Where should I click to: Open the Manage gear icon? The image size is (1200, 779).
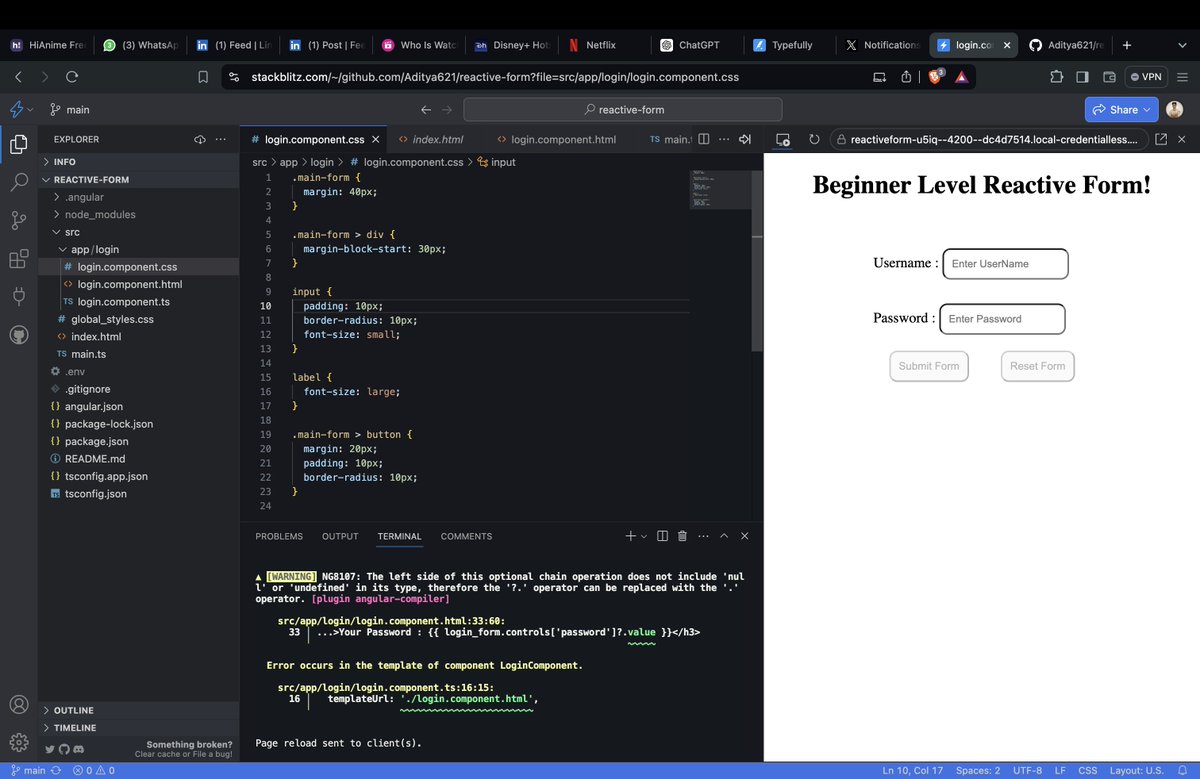(19, 742)
